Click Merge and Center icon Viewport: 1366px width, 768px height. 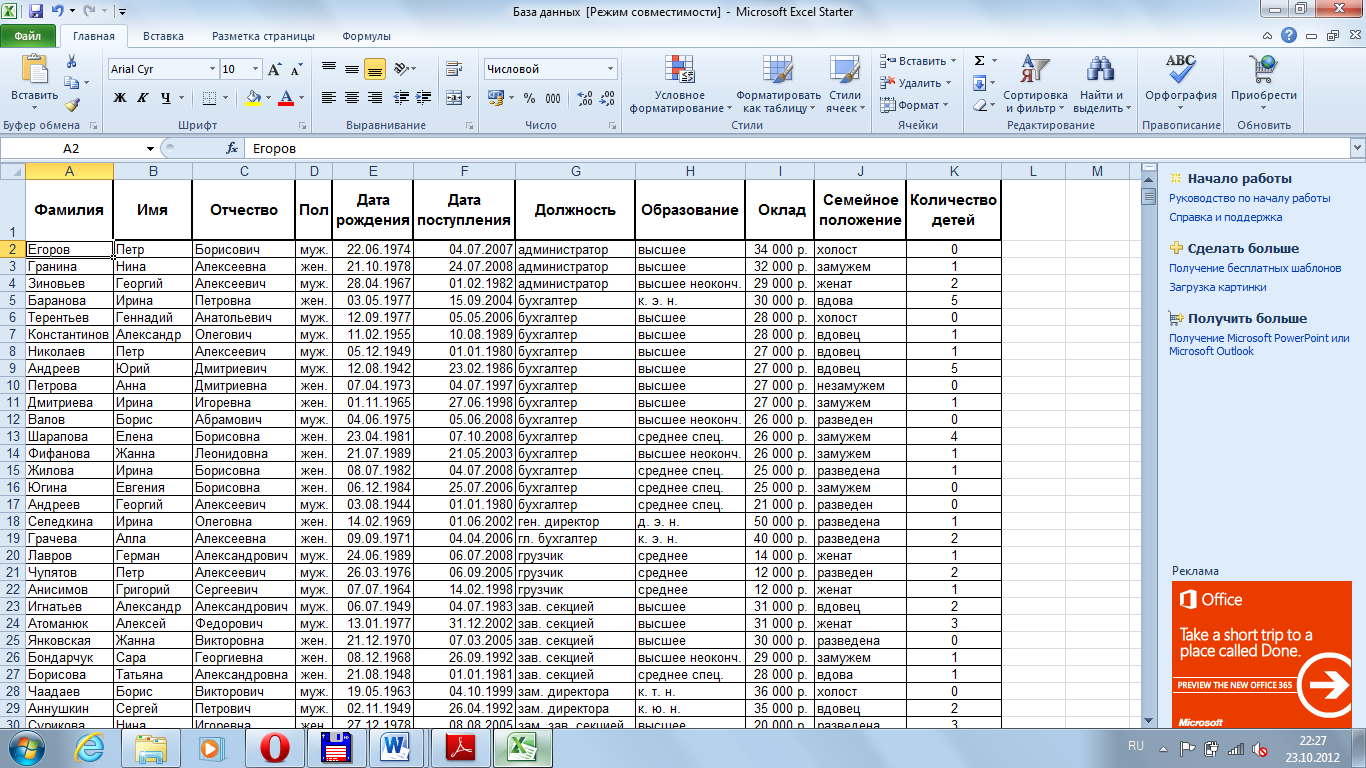(x=453, y=98)
